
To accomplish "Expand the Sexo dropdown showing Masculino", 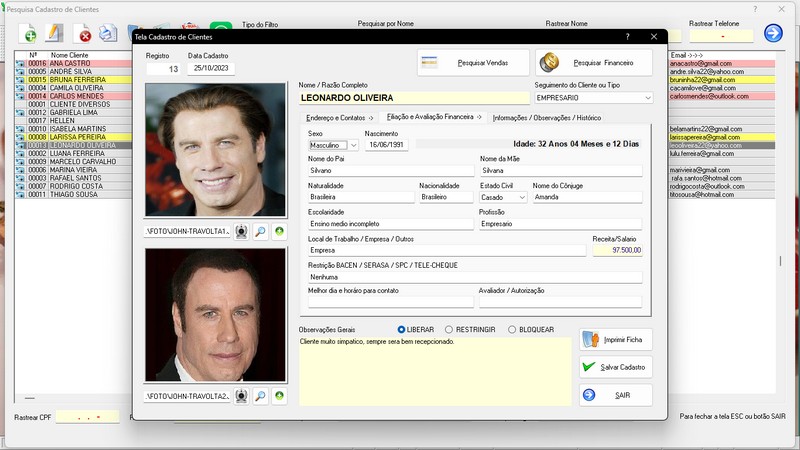I will pyautogui.click(x=353, y=145).
